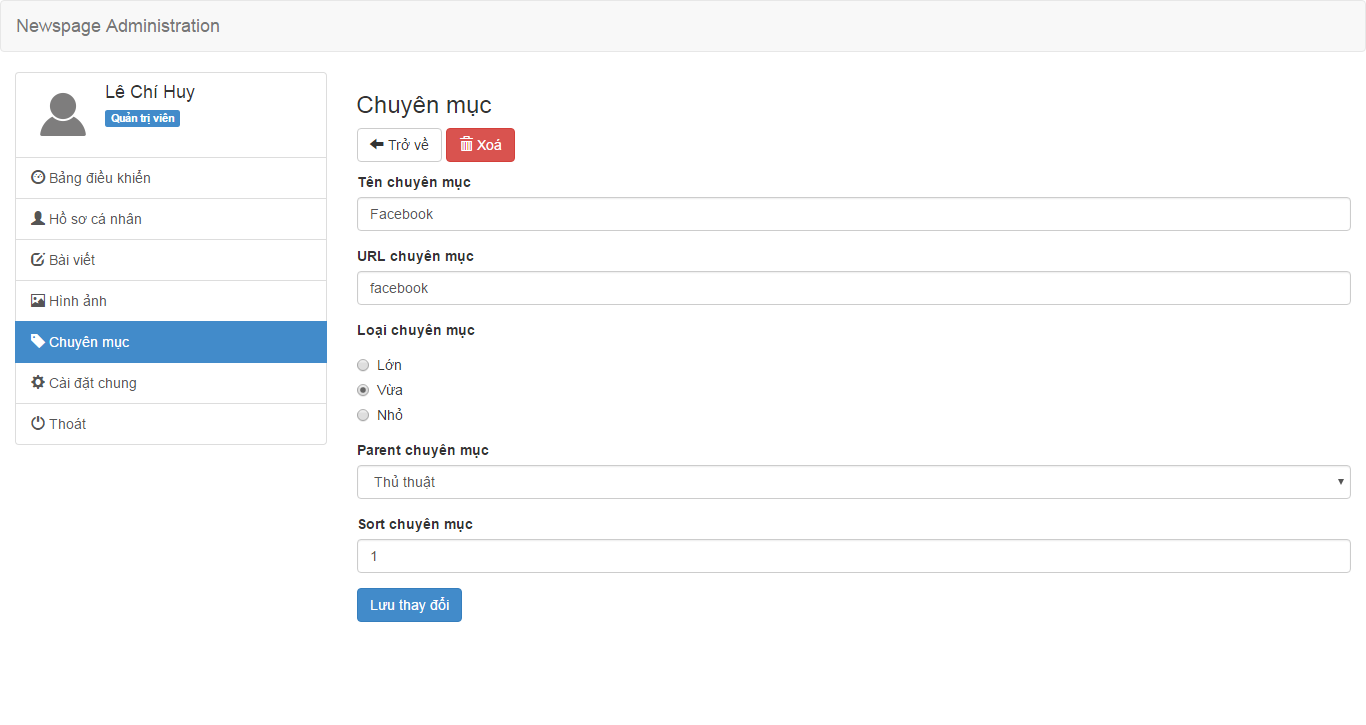This screenshot has width=1366, height=725.
Task: Click the Trở về back button
Action: (399, 145)
